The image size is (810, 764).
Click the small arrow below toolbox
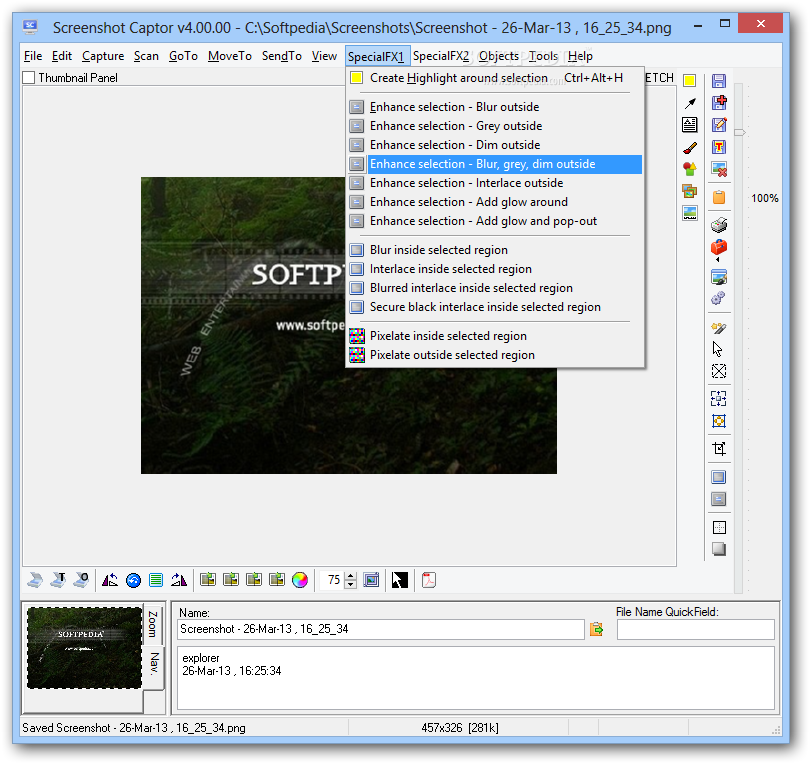coord(718,260)
